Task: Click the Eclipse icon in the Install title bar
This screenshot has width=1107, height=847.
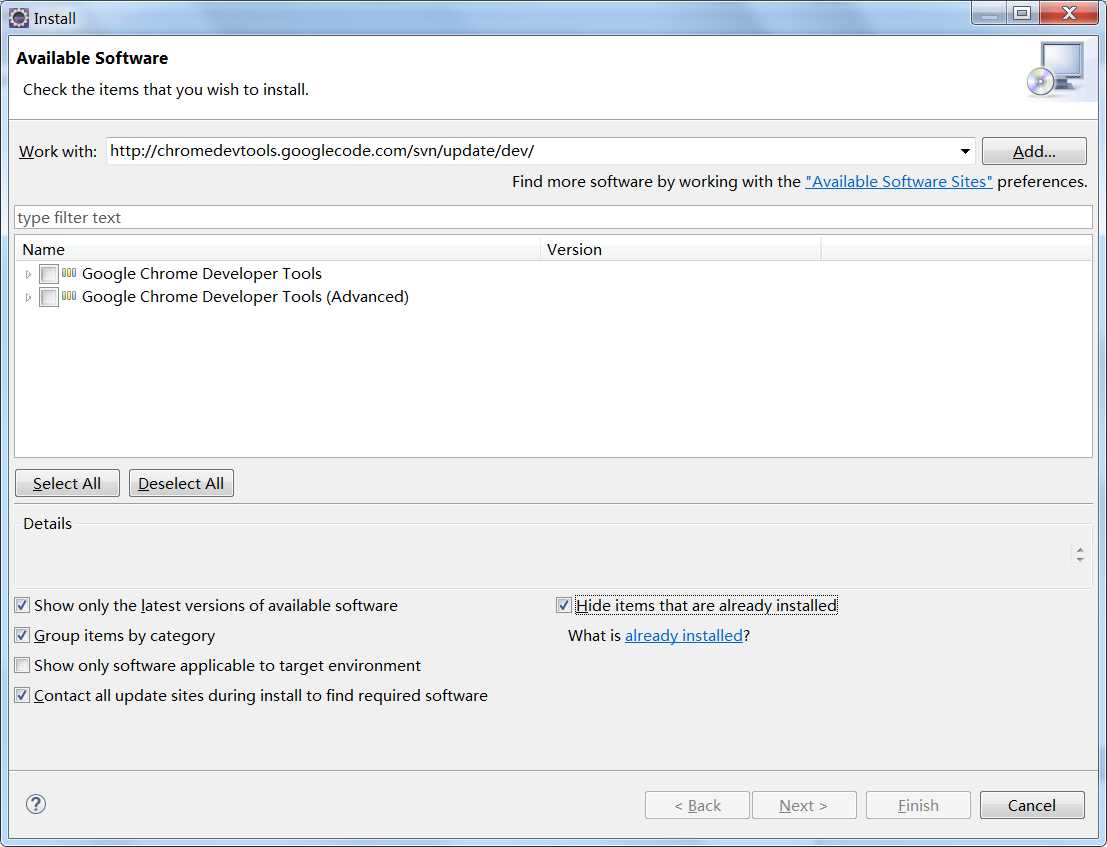Action: [x=19, y=18]
